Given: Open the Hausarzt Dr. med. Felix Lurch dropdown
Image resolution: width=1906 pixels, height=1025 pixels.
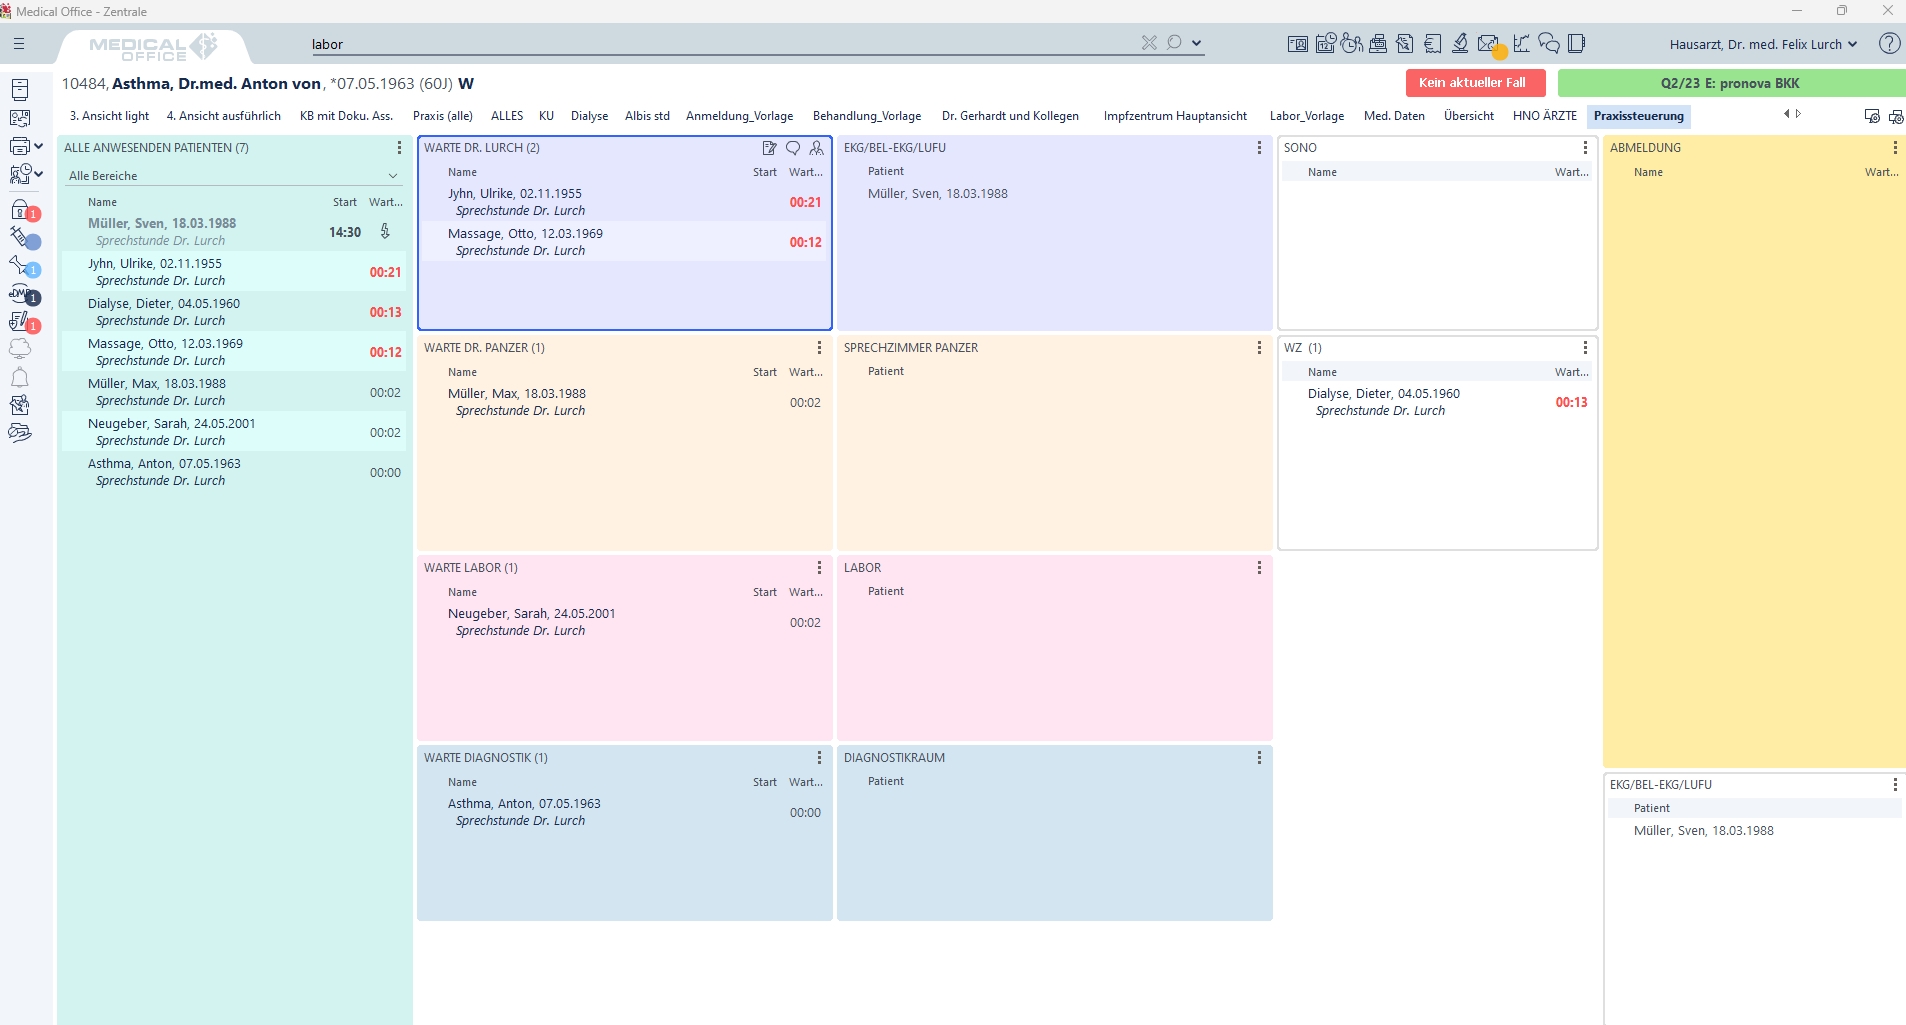Looking at the screenshot, I should [x=1763, y=44].
